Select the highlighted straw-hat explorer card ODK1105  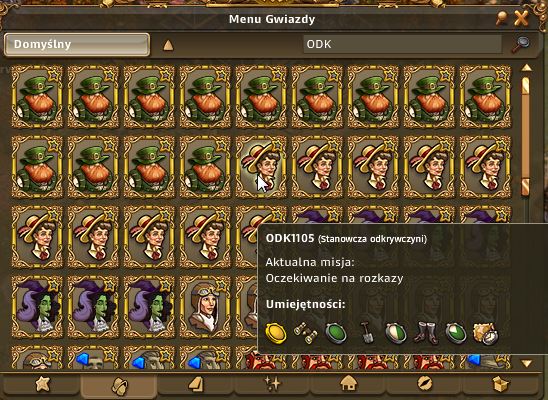pos(261,167)
